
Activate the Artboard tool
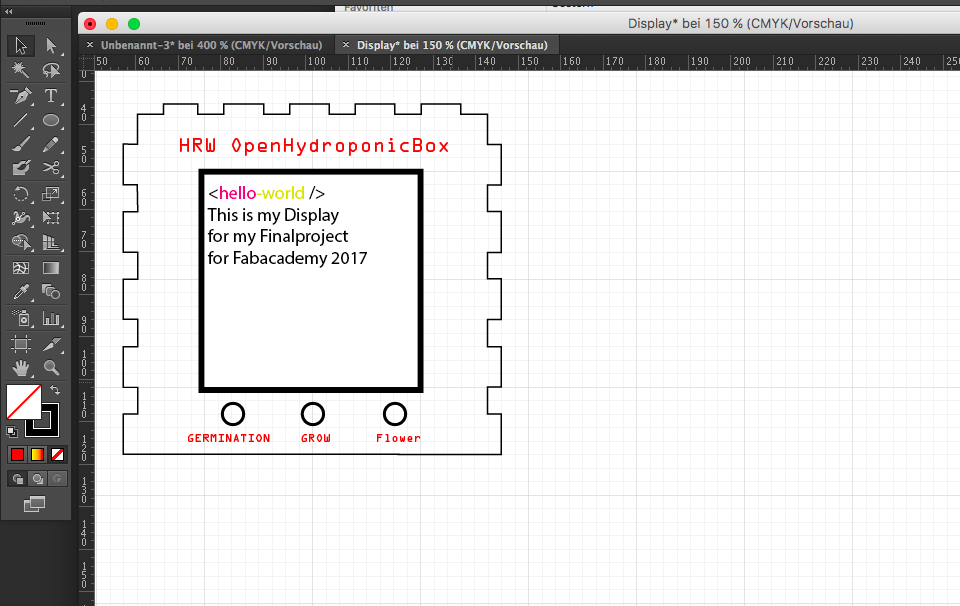tap(20, 343)
